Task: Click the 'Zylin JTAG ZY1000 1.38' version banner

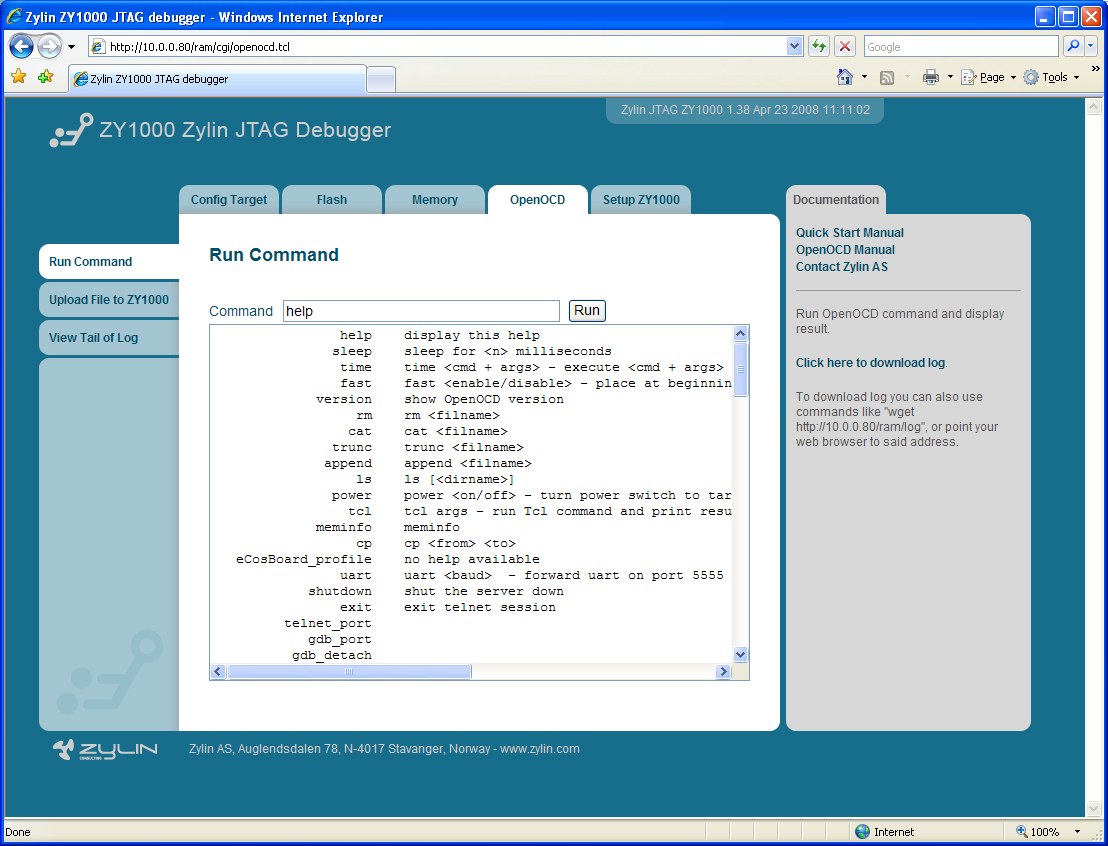Action: [745, 110]
